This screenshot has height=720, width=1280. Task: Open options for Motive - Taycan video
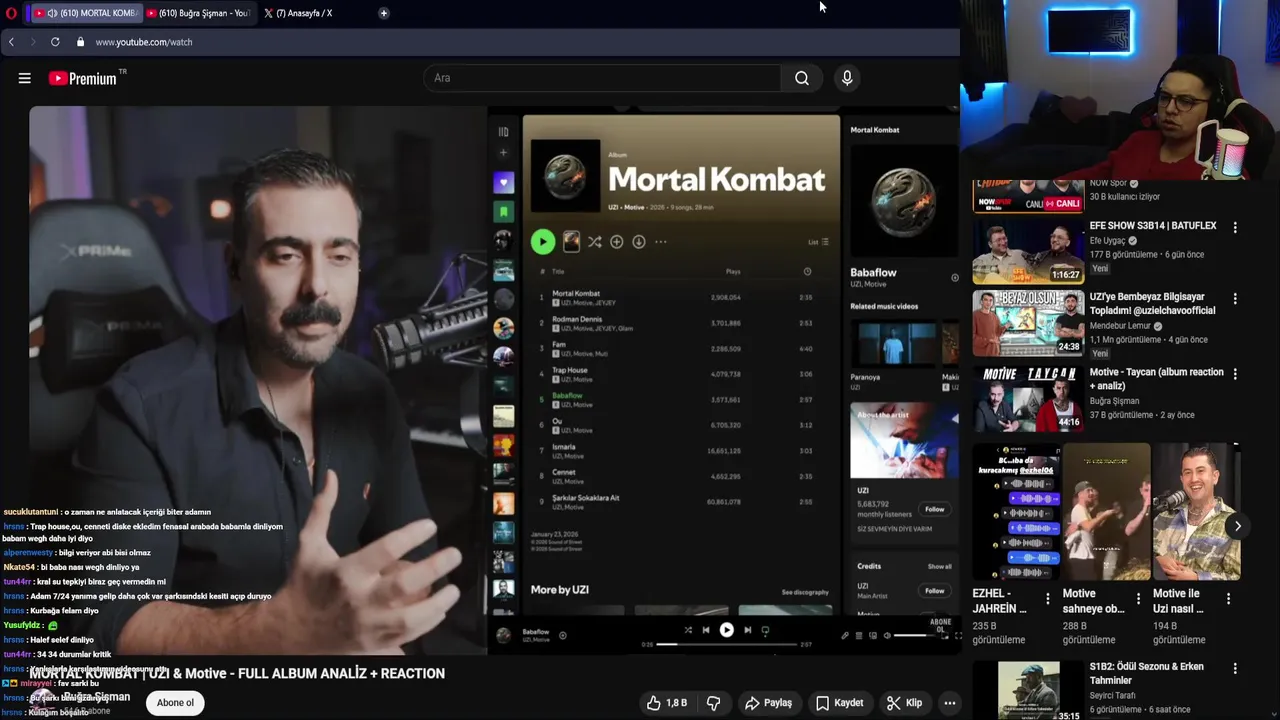[x=1235, y=374]
